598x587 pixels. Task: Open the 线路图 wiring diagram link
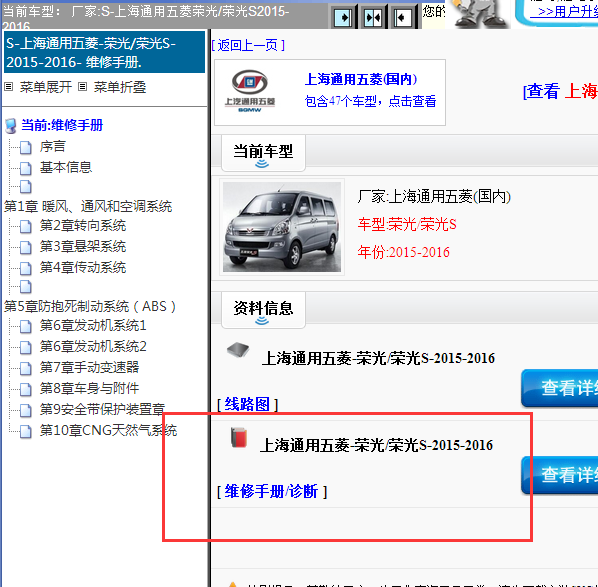pyautogui.click(x=247, y=404)
